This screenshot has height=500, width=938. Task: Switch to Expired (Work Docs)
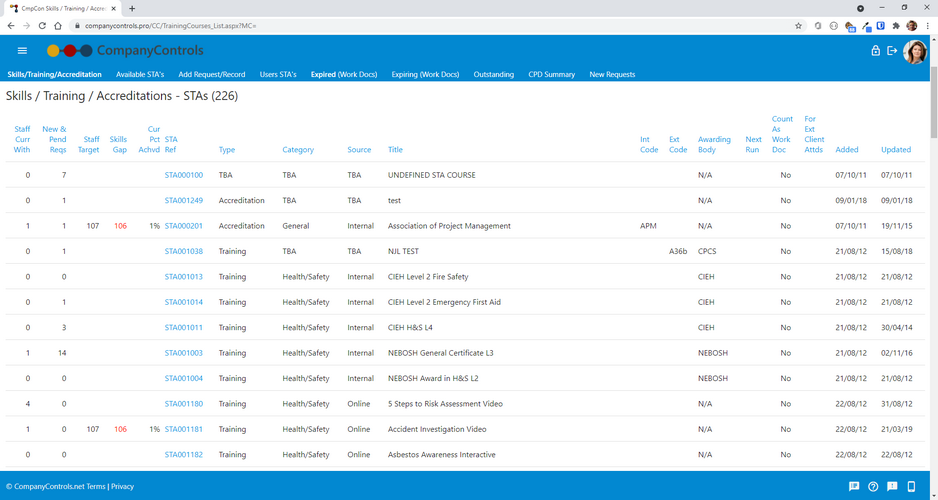[344, 74]
